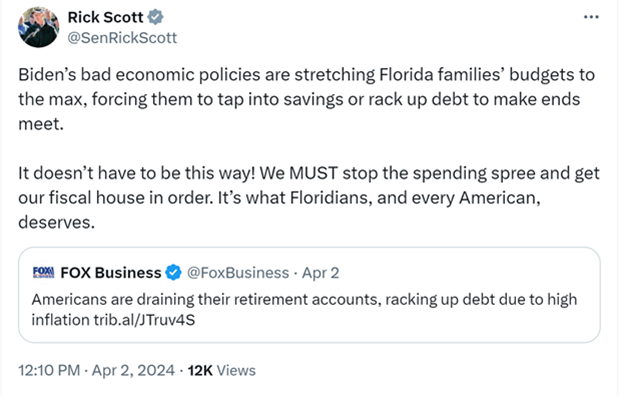Click the Views label
Viewport: 626px width, 396px height.
tap(236, 370)
